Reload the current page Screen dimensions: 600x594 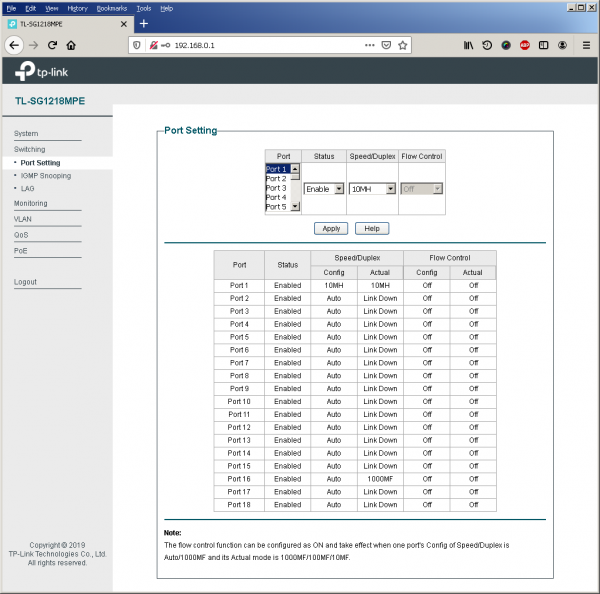pos(52,45)
